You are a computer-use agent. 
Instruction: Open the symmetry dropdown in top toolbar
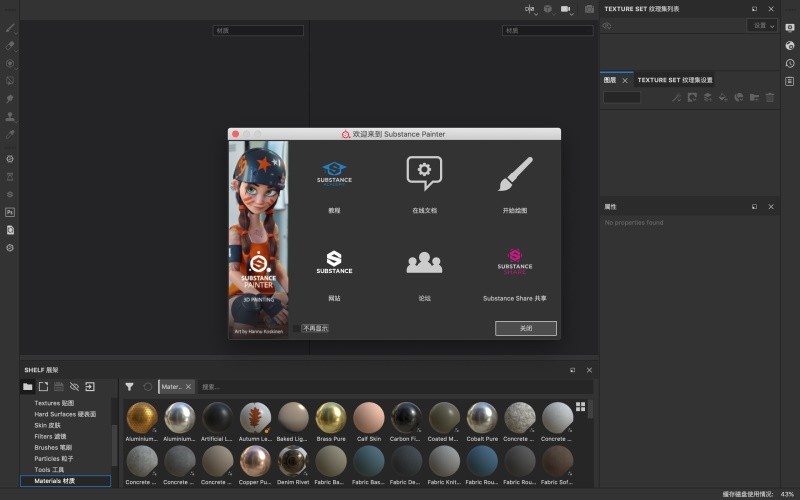[531, 9]
